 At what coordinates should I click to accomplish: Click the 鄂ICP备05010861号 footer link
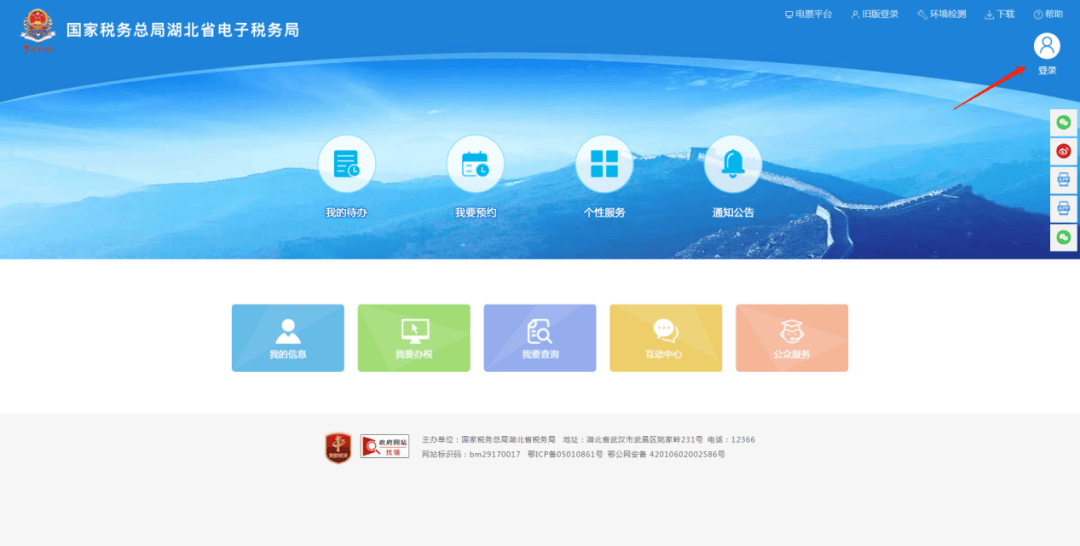565,454
